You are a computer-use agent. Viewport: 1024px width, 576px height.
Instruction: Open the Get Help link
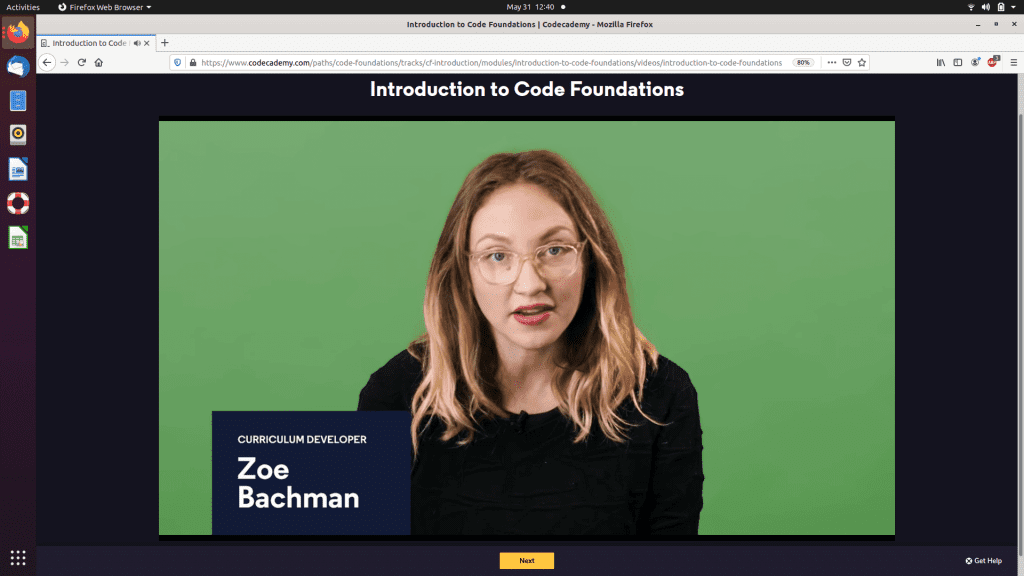(x=984, y=560)
